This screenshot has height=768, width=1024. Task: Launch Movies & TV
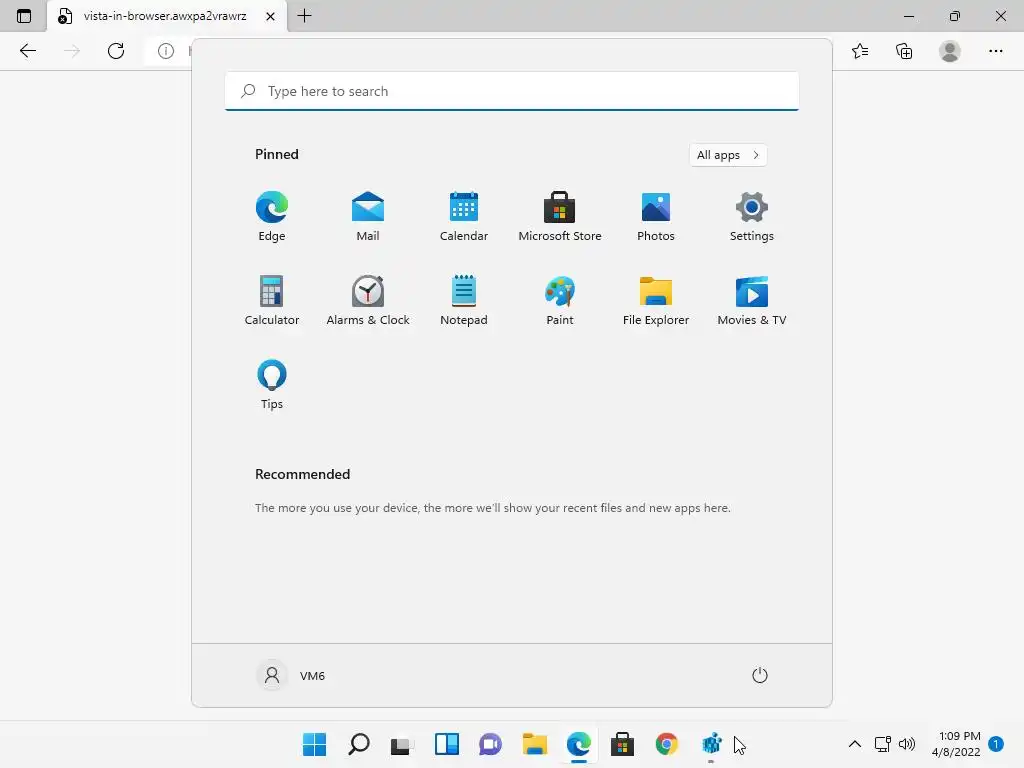(752, 300)
